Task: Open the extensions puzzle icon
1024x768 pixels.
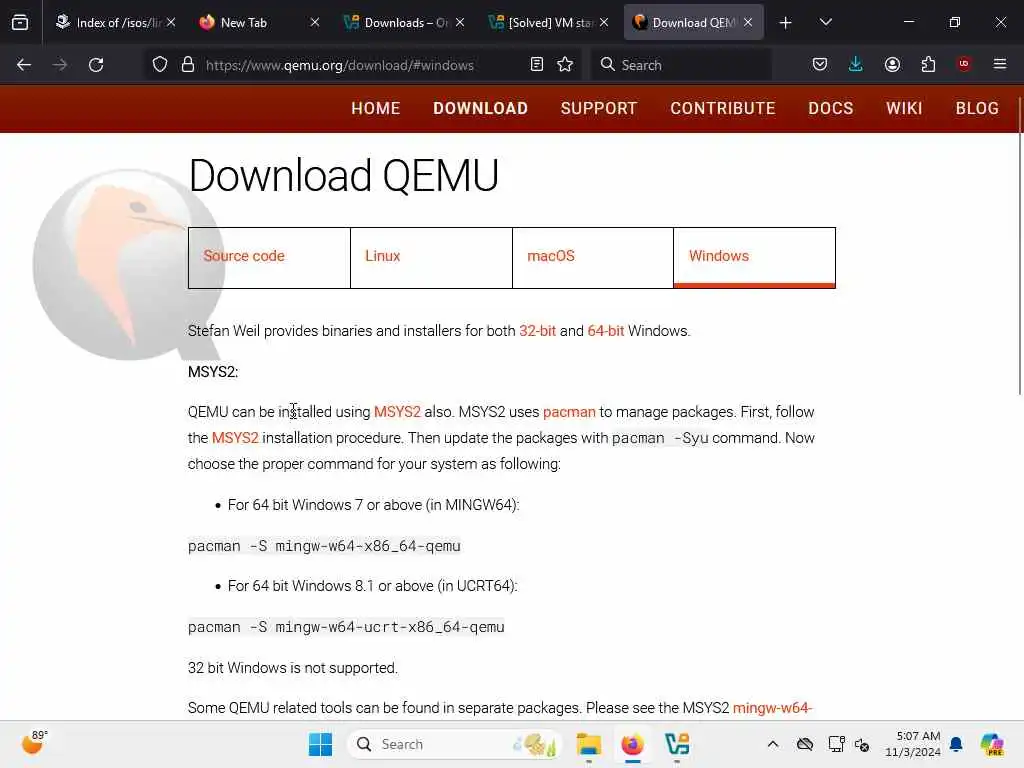Action: [x=928, y=65]
